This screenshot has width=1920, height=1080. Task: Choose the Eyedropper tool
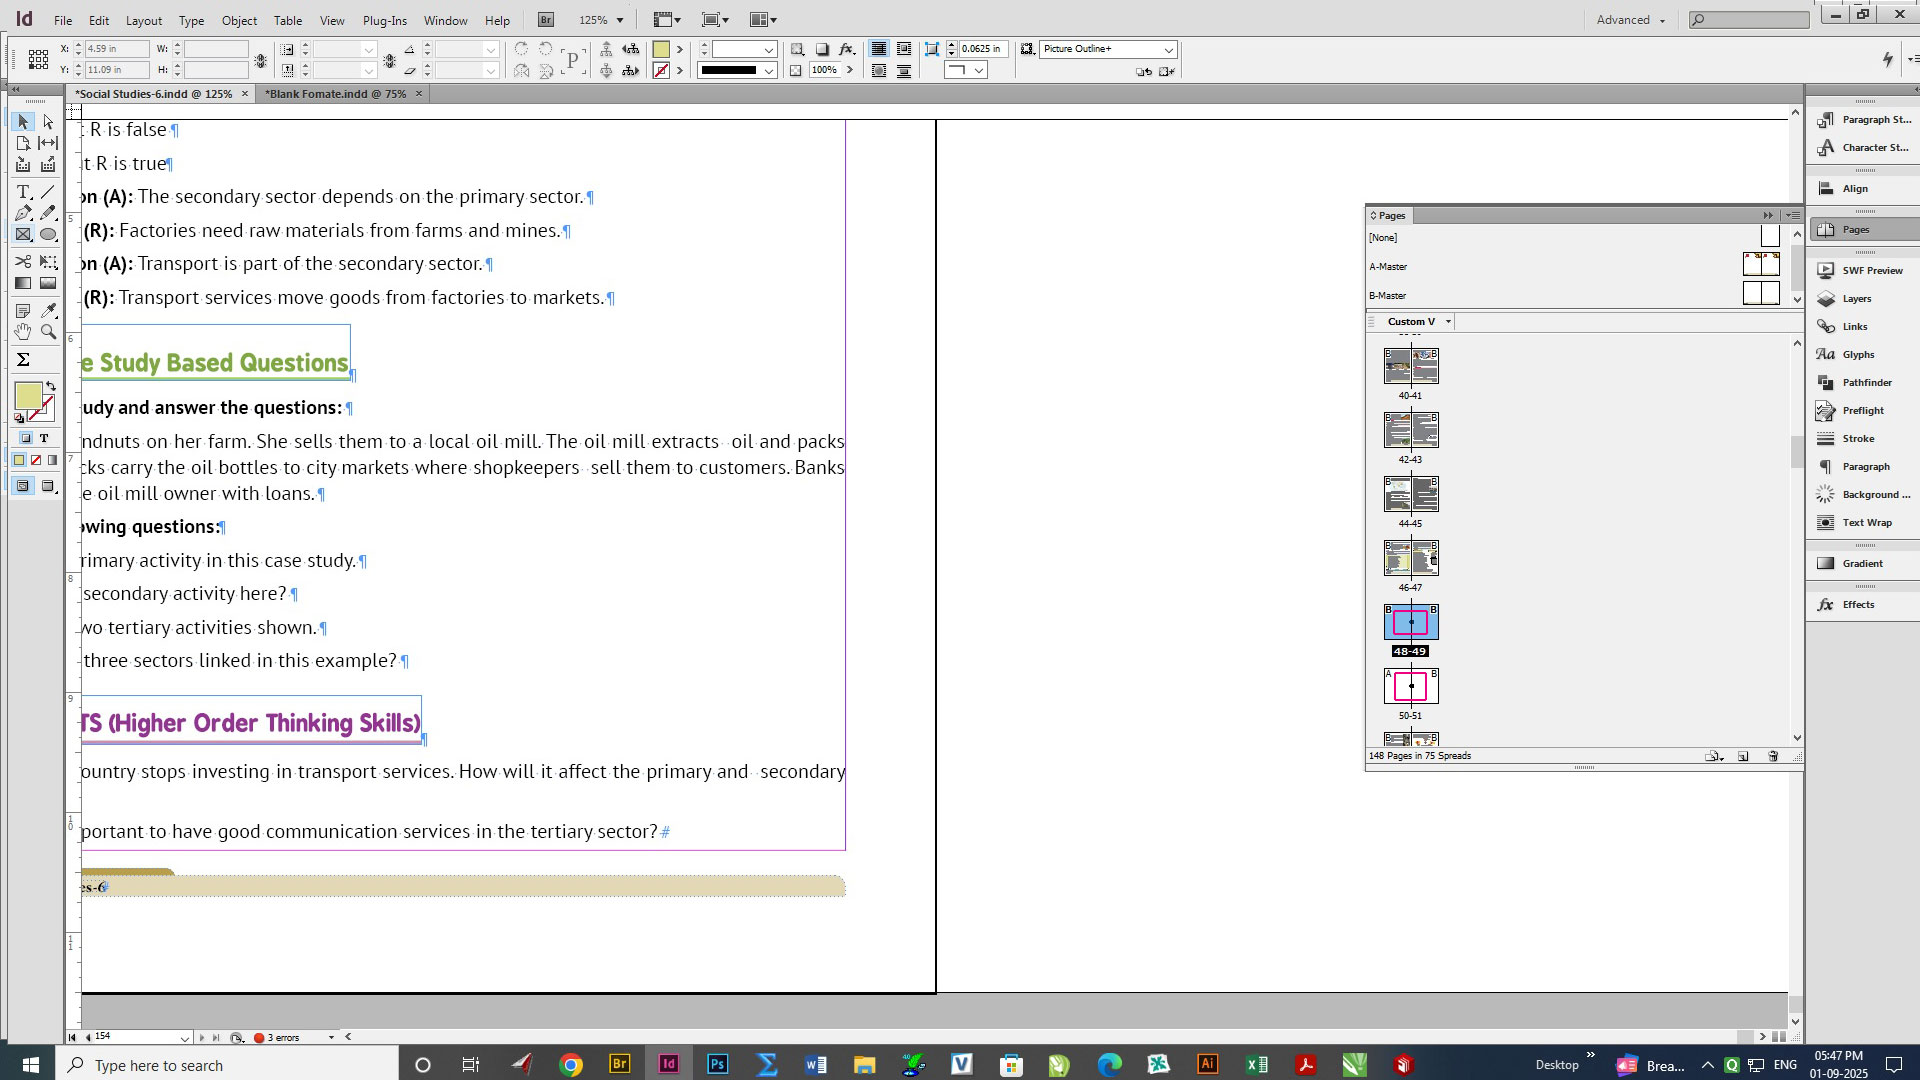point(48,310)
